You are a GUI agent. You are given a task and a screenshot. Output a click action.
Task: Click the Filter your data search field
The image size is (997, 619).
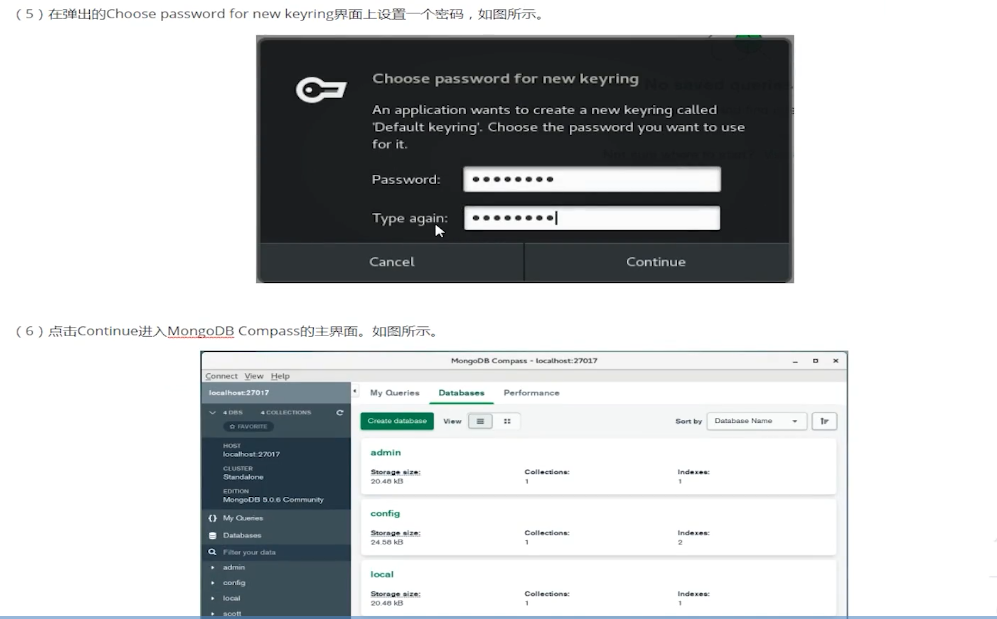pyautogui.click(x=276, y=552)
